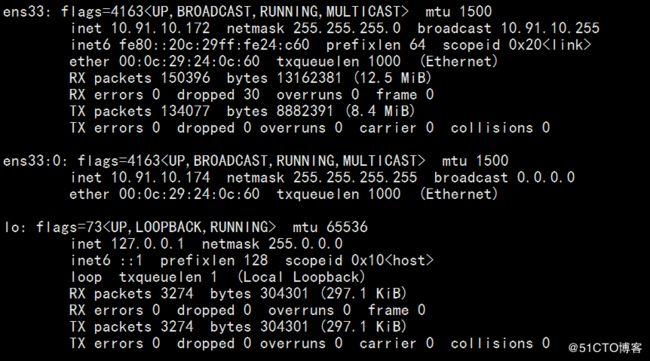
Task: Click the TX packets 134077 value
Action: point(185,111)
